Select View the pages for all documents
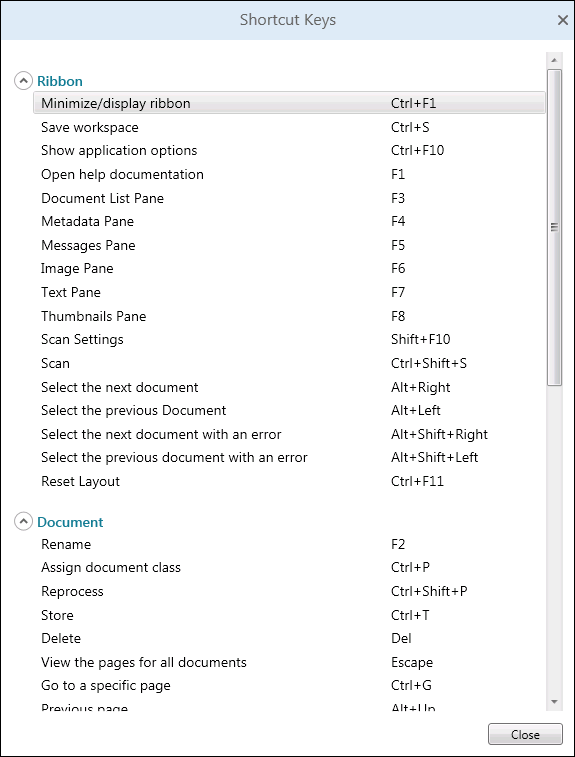The image size is (575, 757). pos(289,662)
